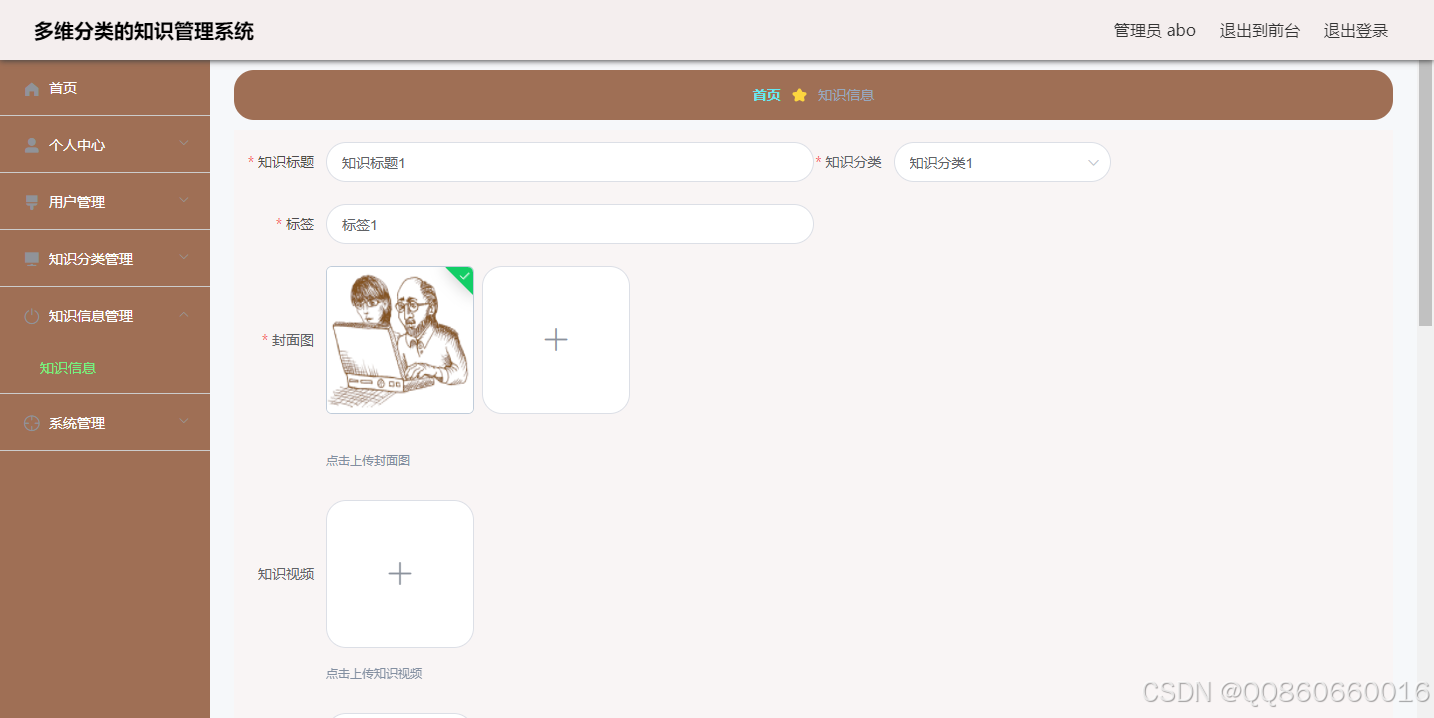Click the 用户管理 user icon
The width and height of the screenshot is (1434, 718).
pos(30,201)
